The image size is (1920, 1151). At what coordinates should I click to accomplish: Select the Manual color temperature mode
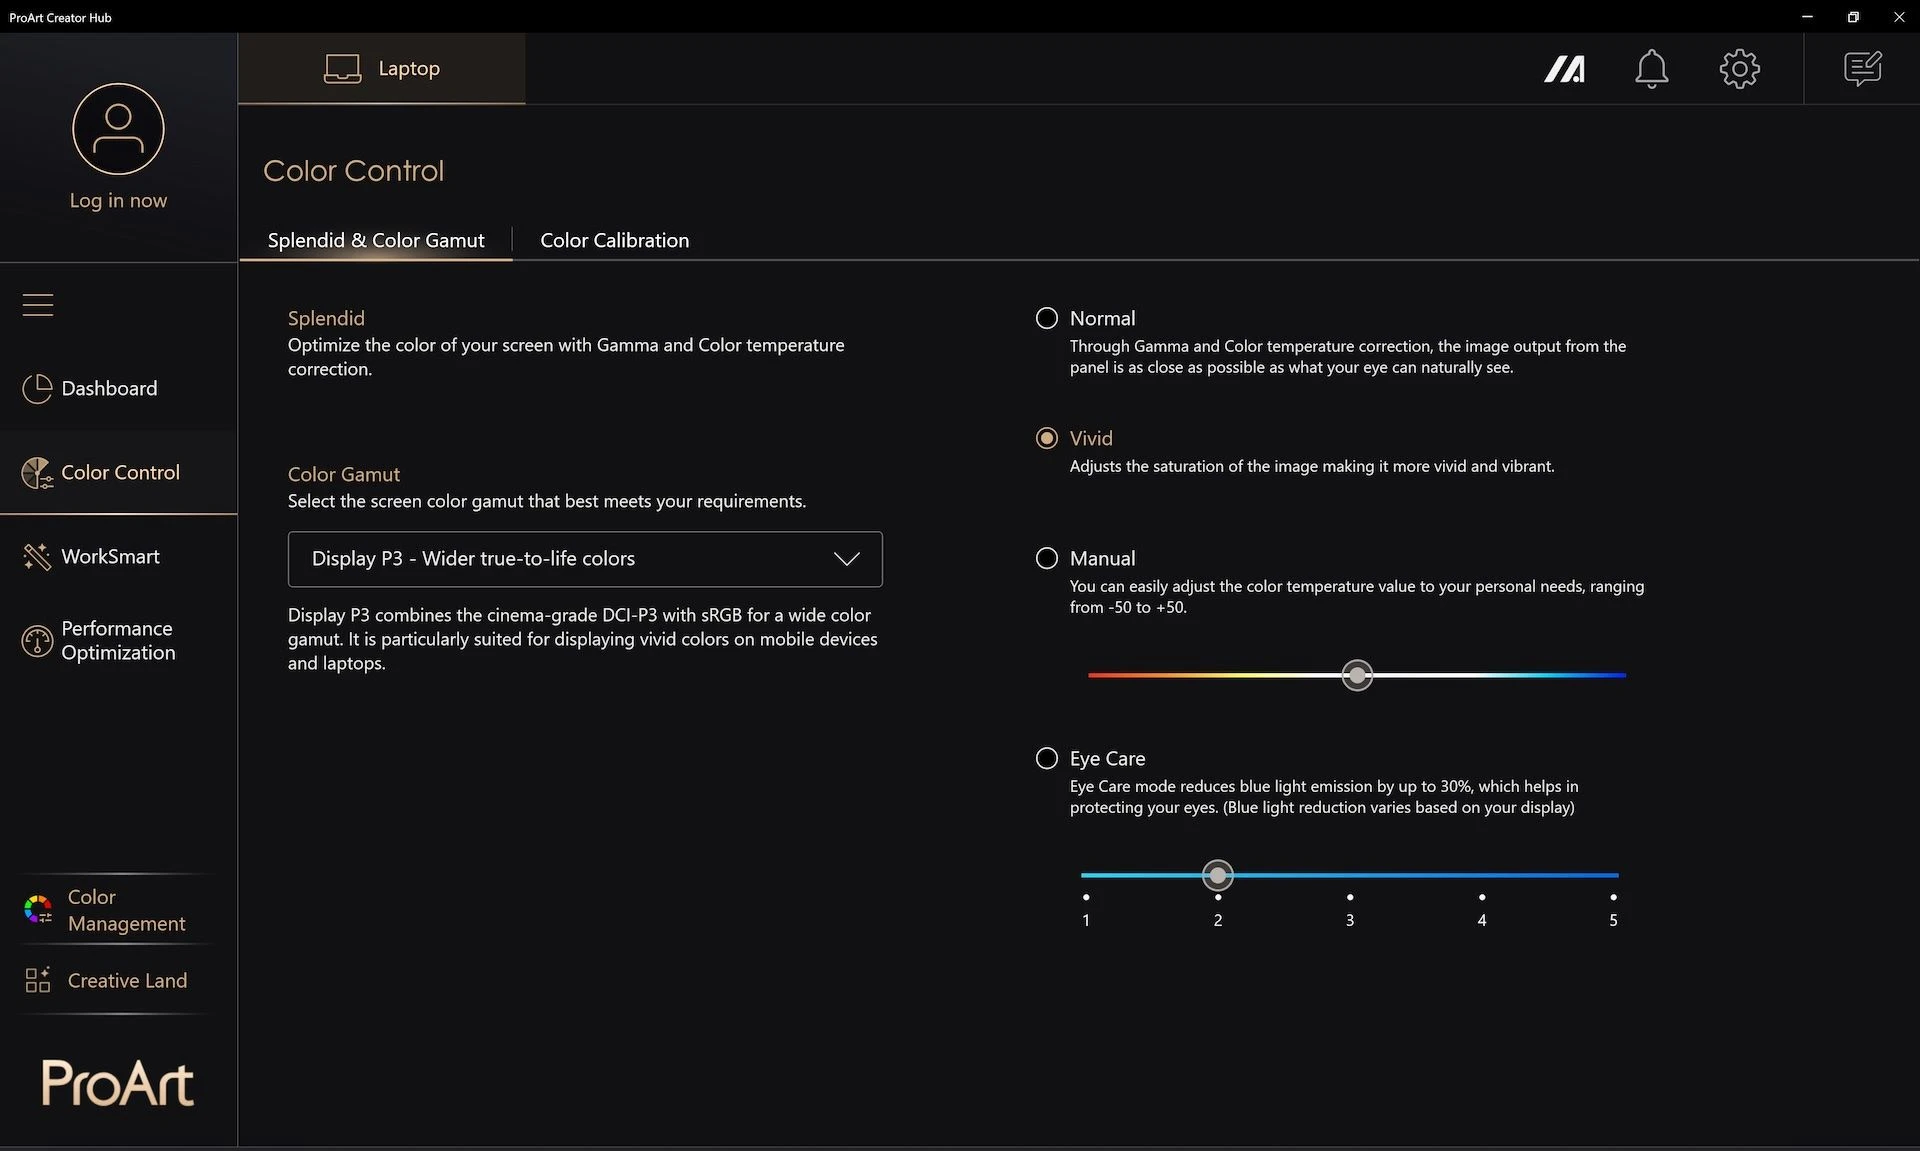coord(1047,558)
